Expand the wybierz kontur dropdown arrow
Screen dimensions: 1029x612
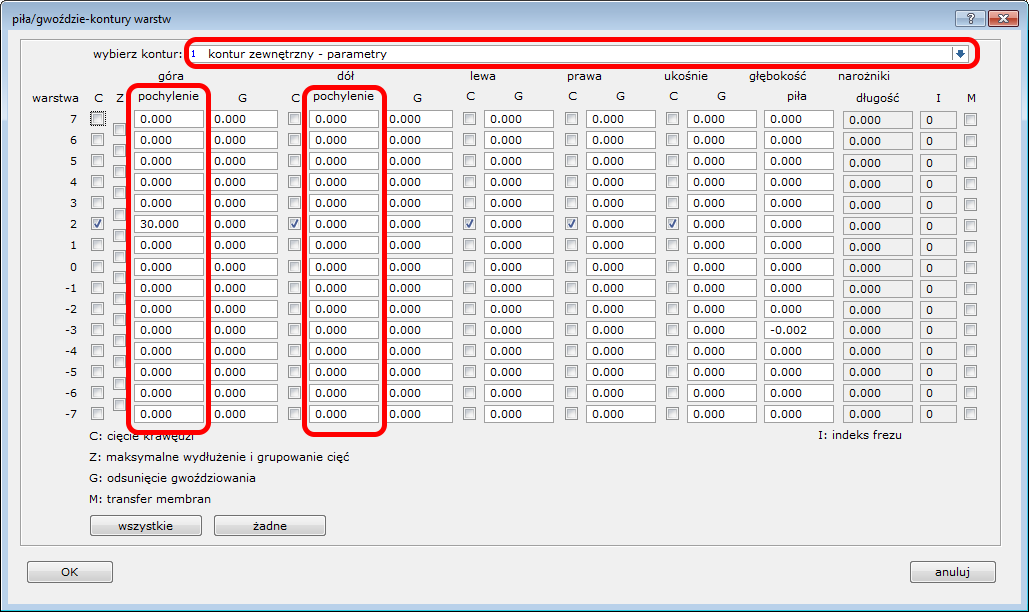coord(960,54)
